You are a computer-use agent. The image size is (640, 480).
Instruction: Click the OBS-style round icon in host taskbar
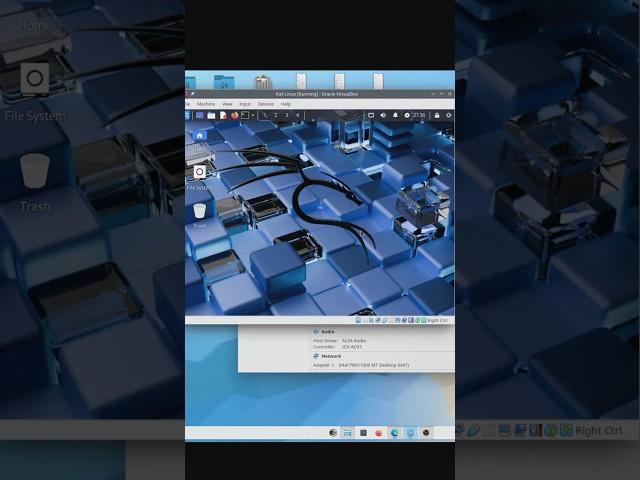pyautogui.click(x=426, y=433)
